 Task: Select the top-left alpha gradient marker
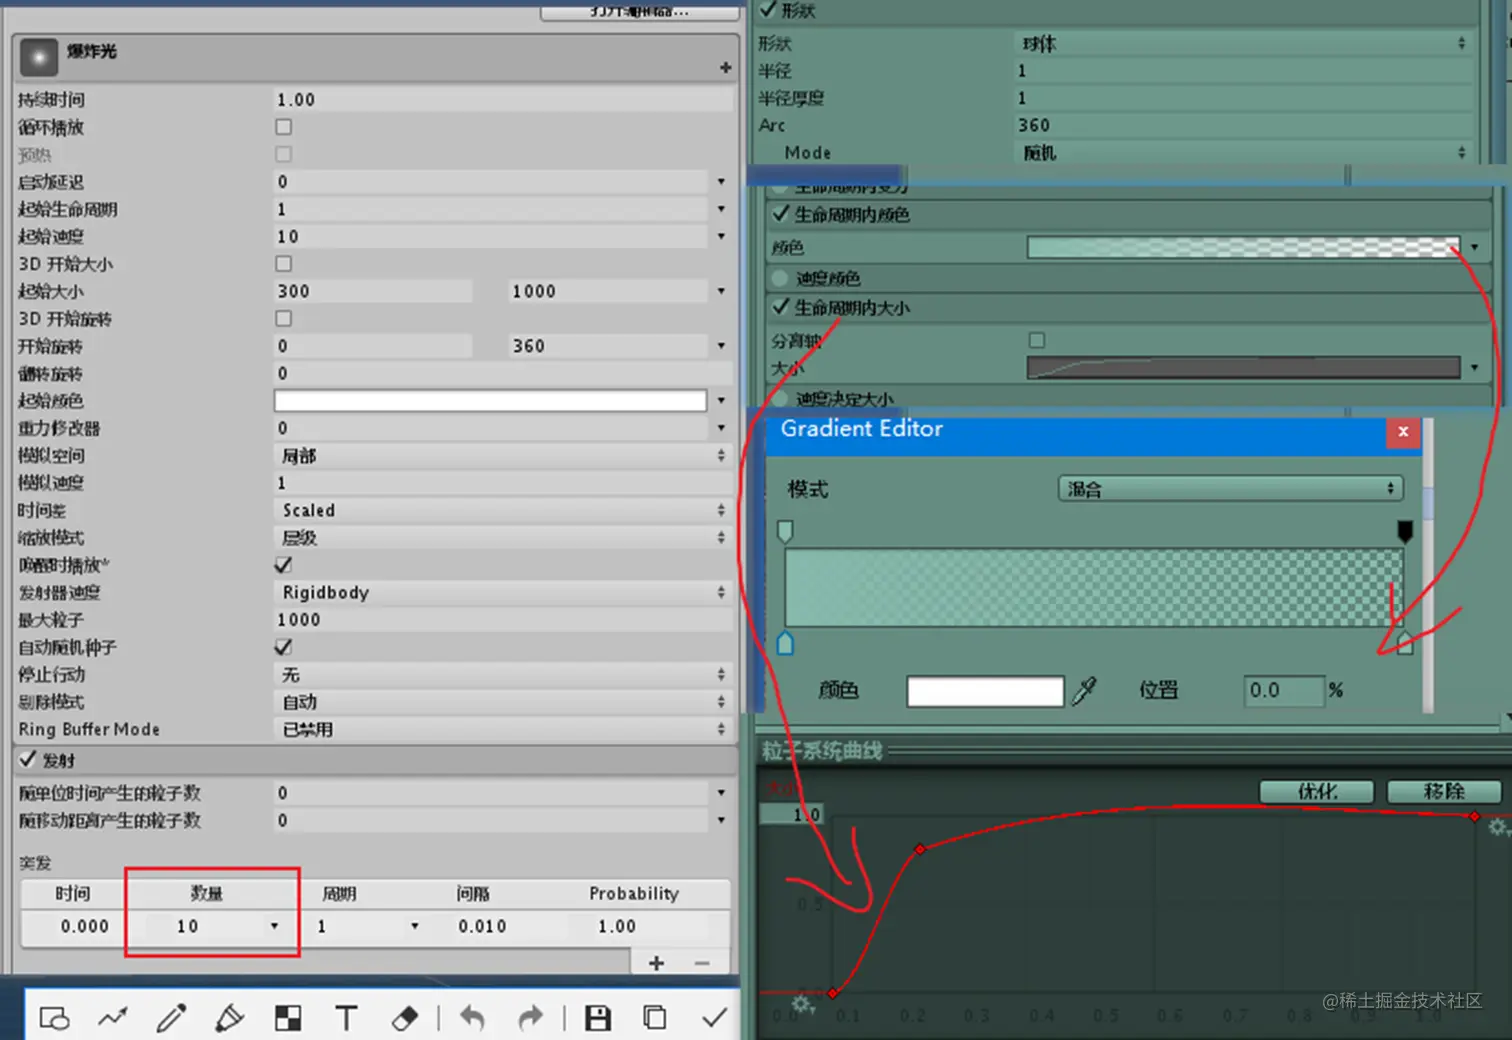(785, 531)
